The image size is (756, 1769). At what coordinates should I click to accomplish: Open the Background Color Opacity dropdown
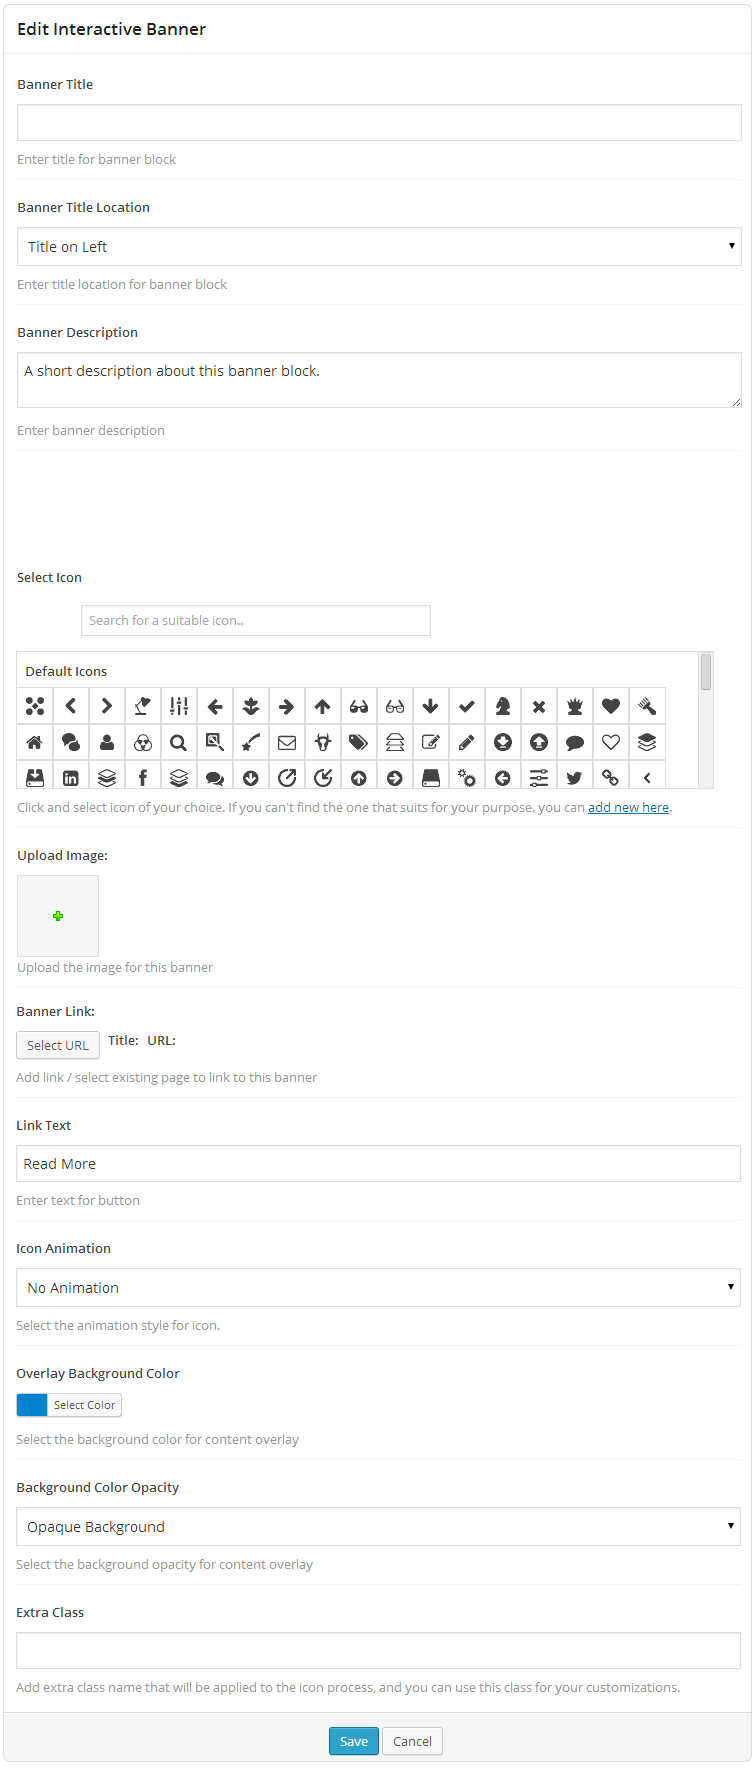378,1527
